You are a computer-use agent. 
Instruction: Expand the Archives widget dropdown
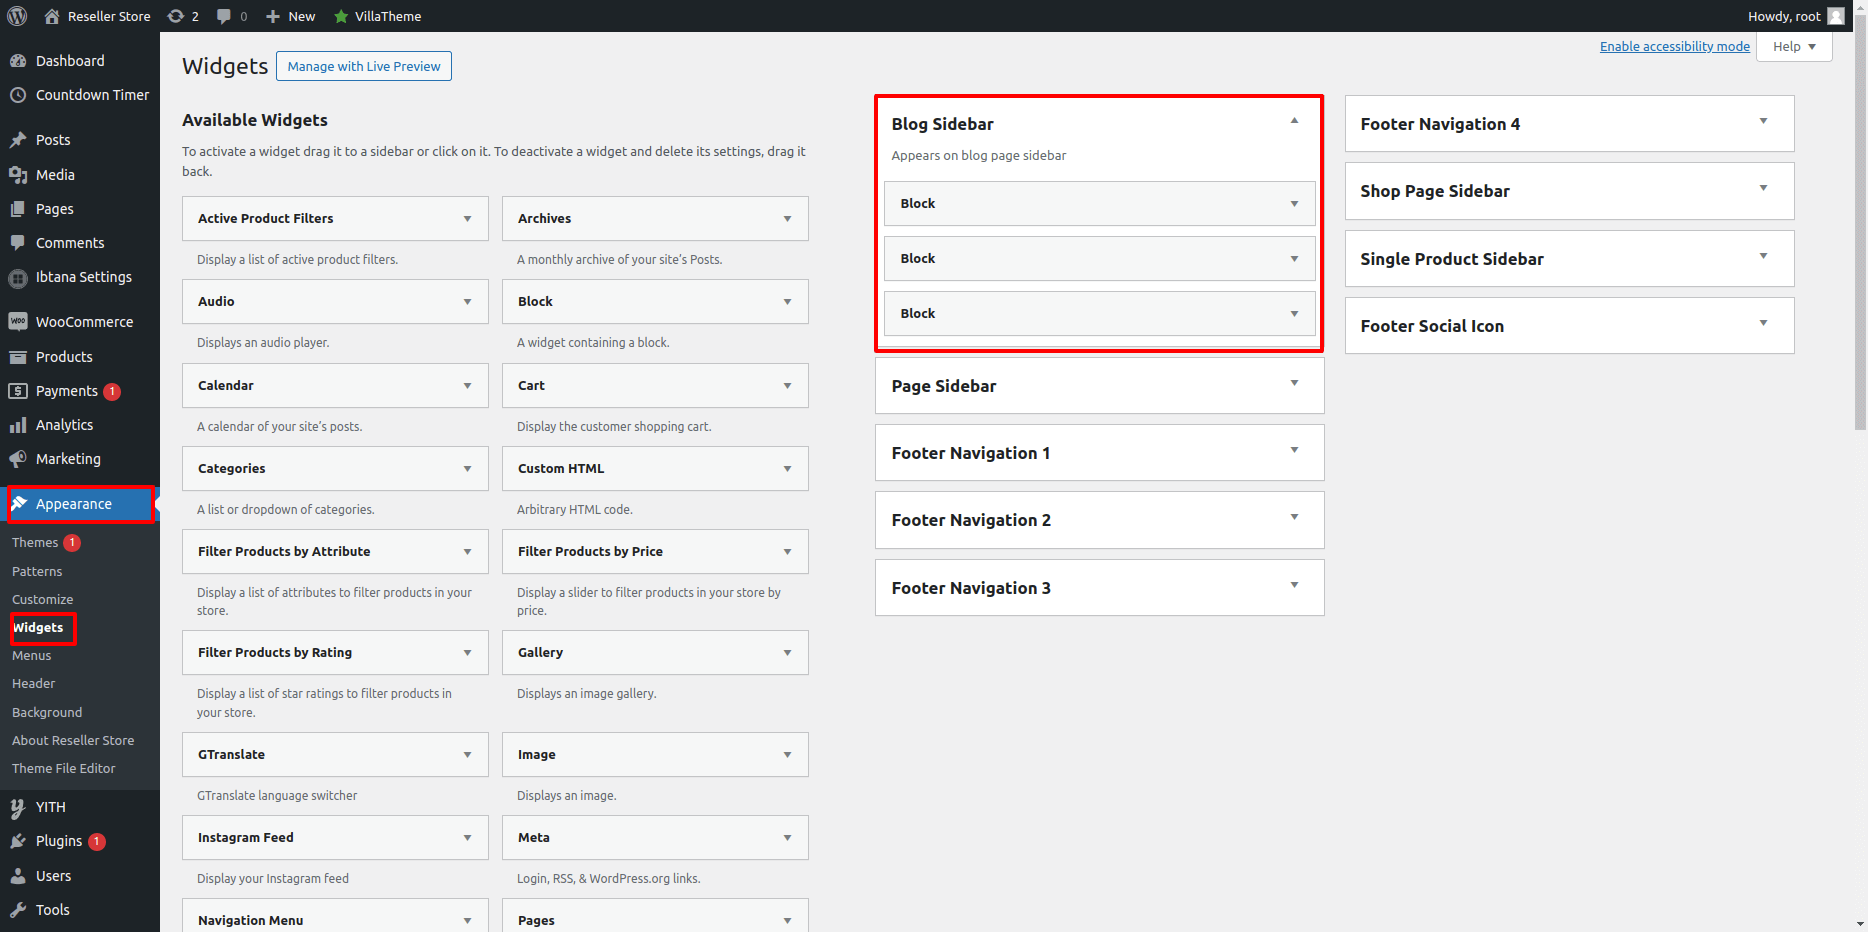tap(787, 219)
